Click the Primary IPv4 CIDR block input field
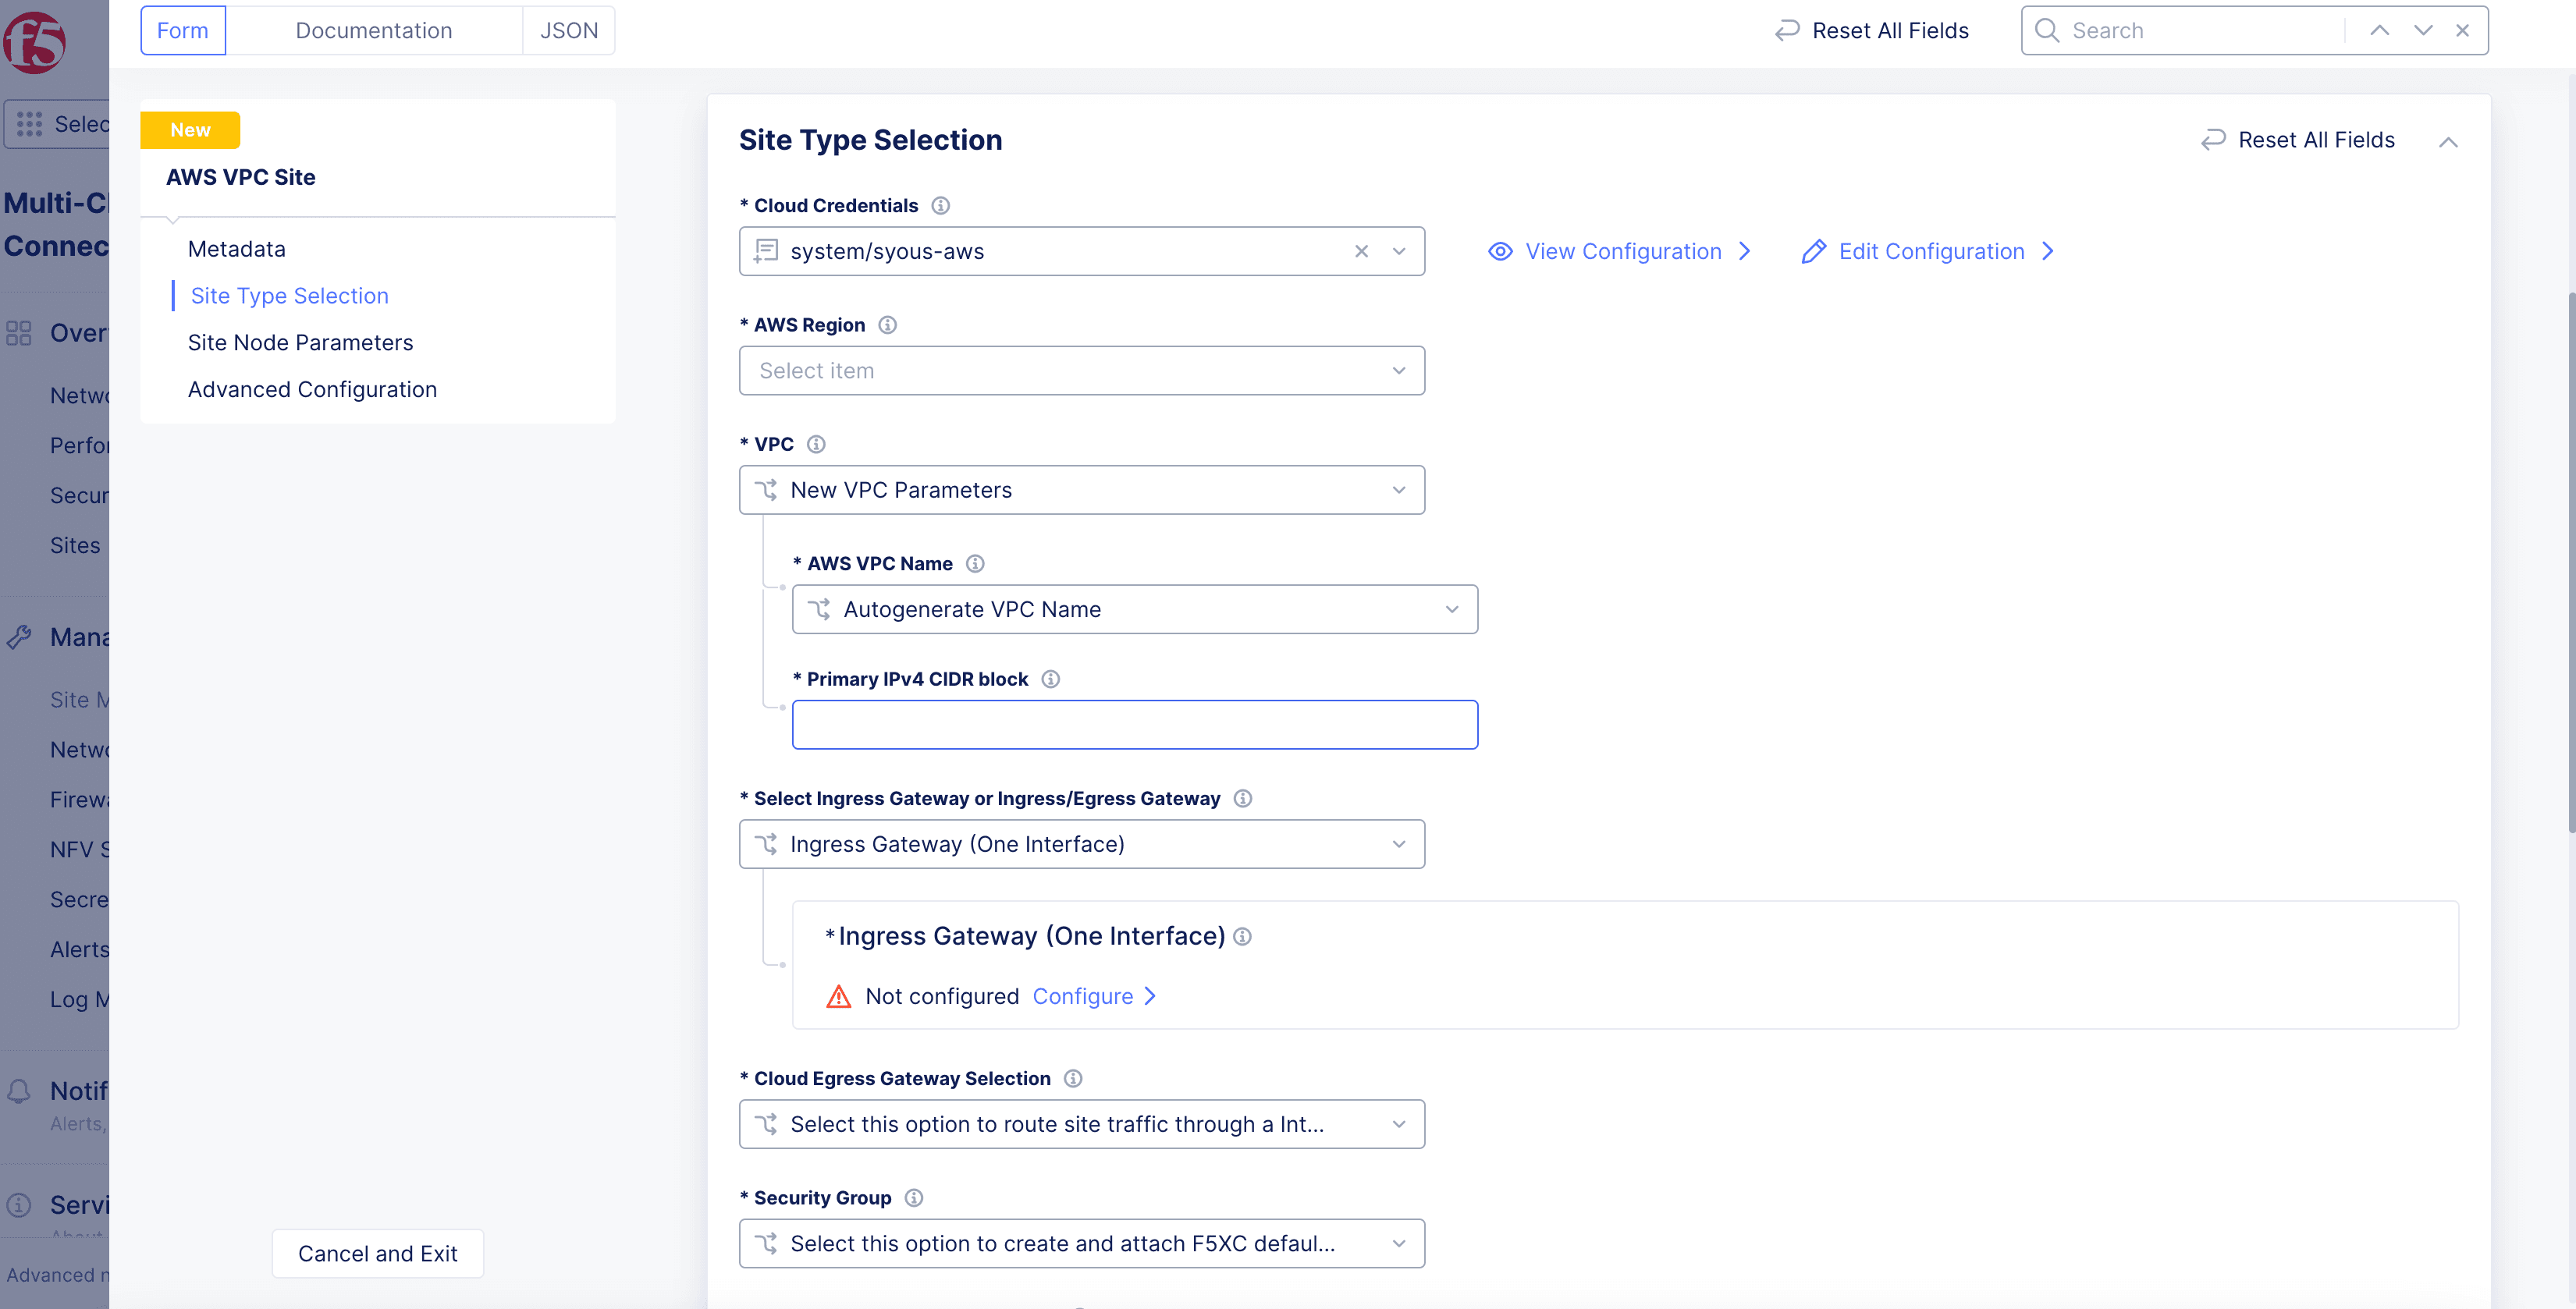The image size is (2576, 1309). (1135, 725)
